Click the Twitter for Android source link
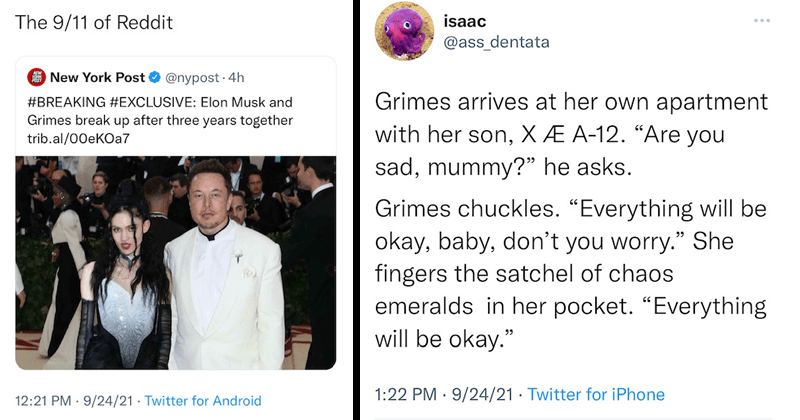 (203, 401)
